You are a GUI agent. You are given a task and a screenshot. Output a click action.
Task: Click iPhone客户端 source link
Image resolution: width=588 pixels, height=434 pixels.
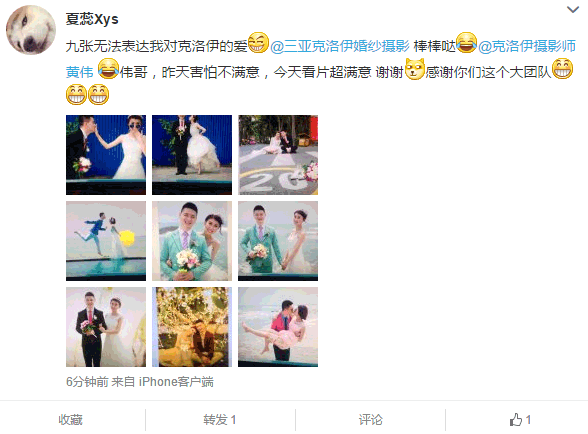(176, 382)
